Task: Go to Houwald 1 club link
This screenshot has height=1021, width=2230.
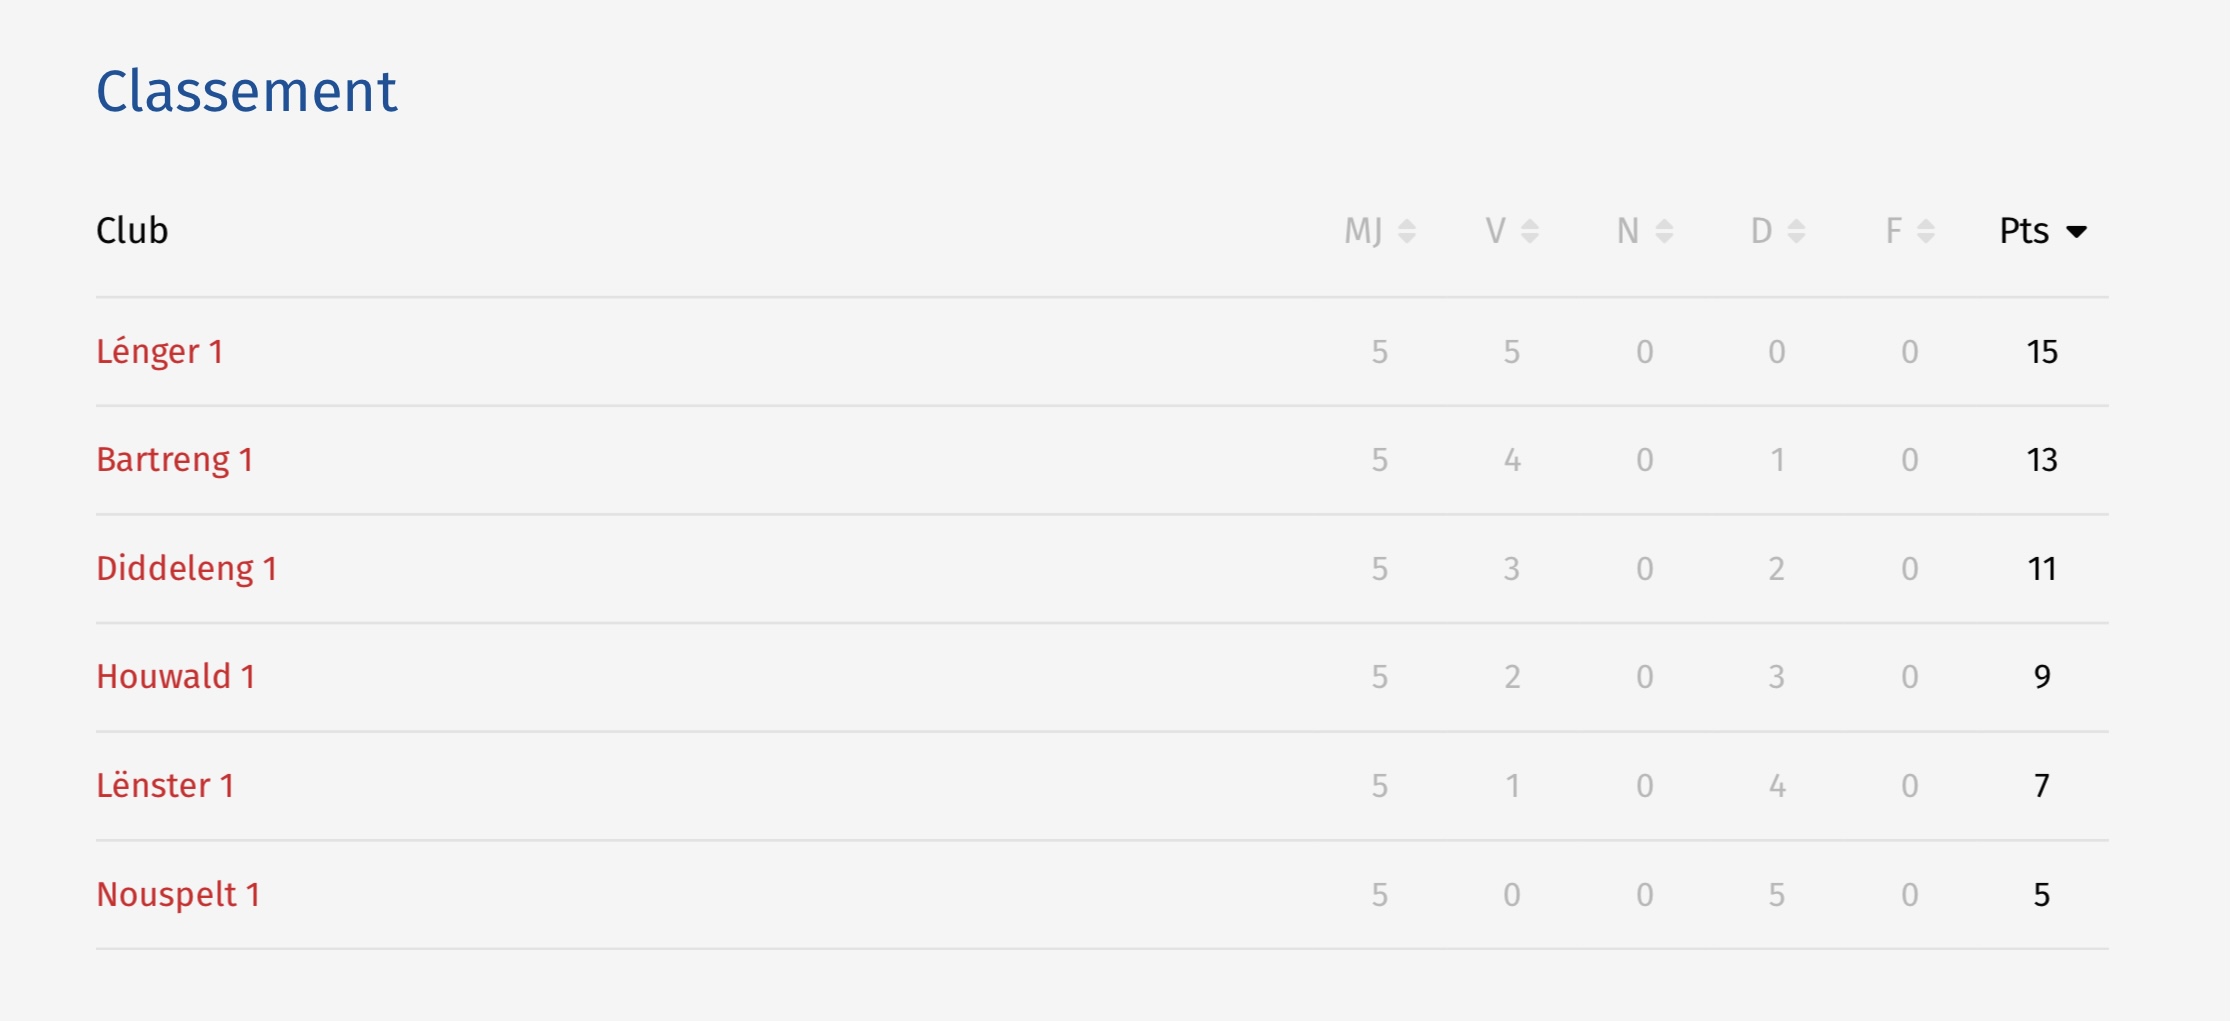Action: click(x=176, y=677)
